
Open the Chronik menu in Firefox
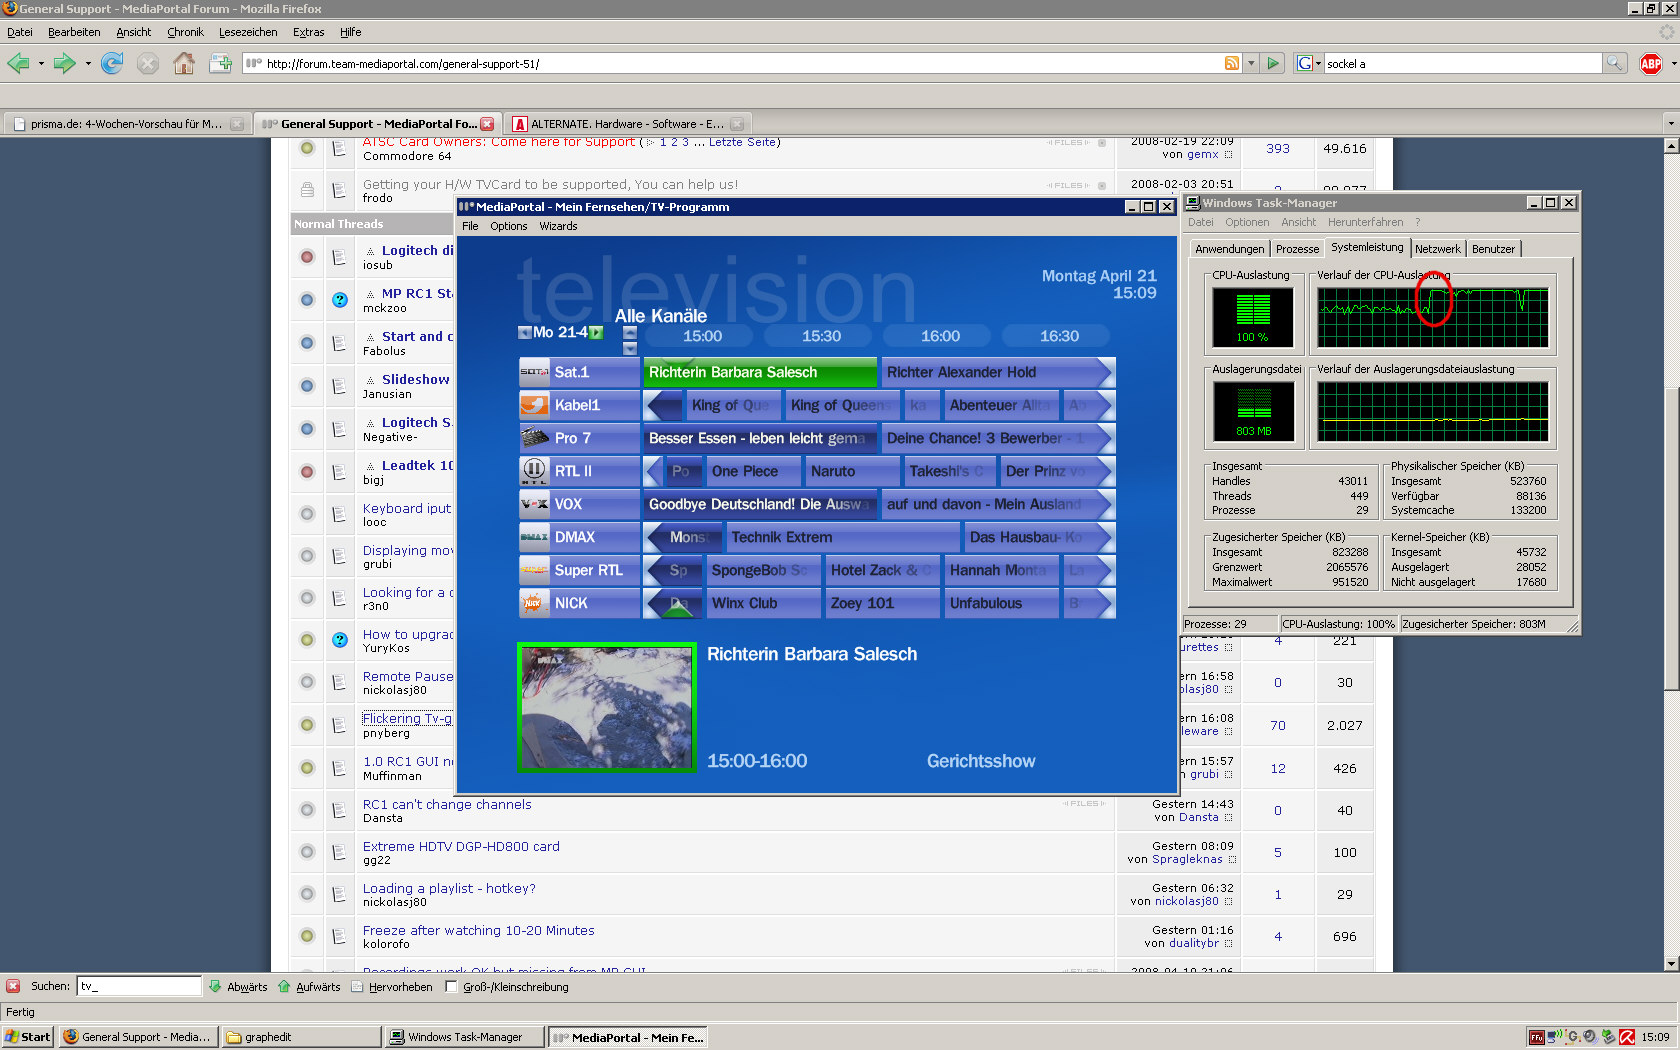click(185, 32)
